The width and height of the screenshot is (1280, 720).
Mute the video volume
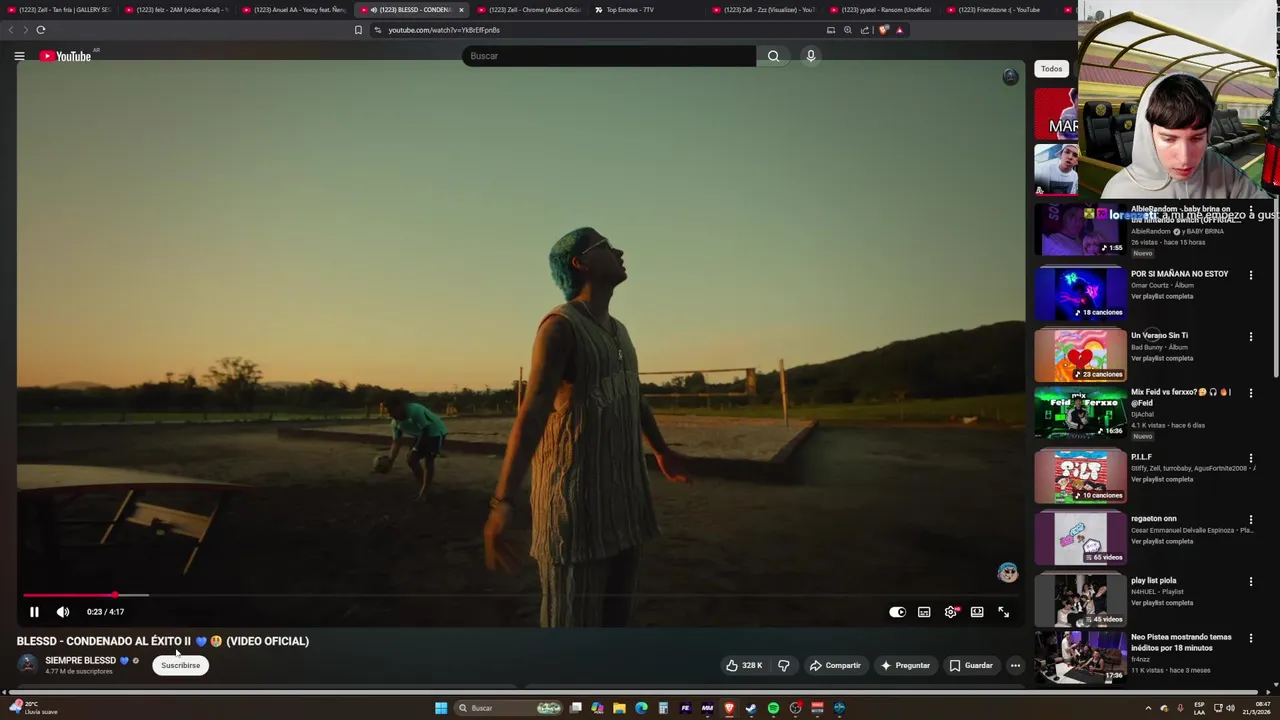pos(63,612)
